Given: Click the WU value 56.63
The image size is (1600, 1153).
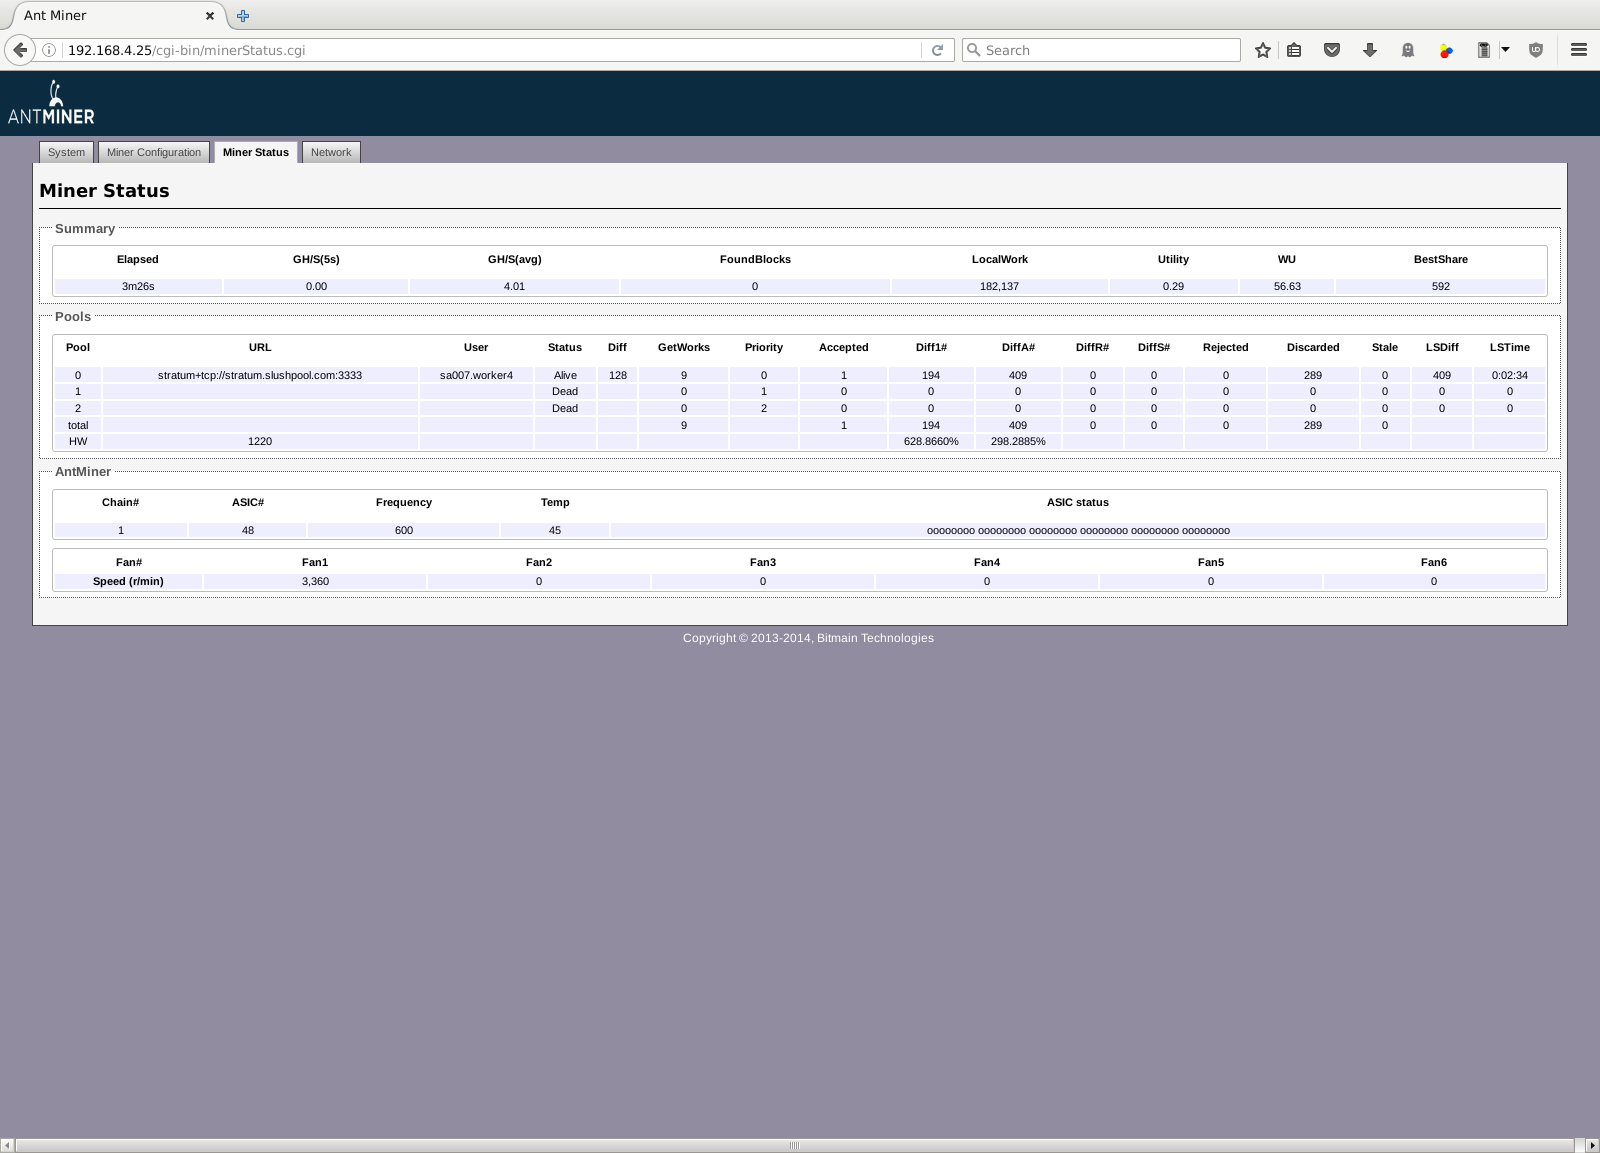Looking at the screenshot, I should tap(1287, 286).
